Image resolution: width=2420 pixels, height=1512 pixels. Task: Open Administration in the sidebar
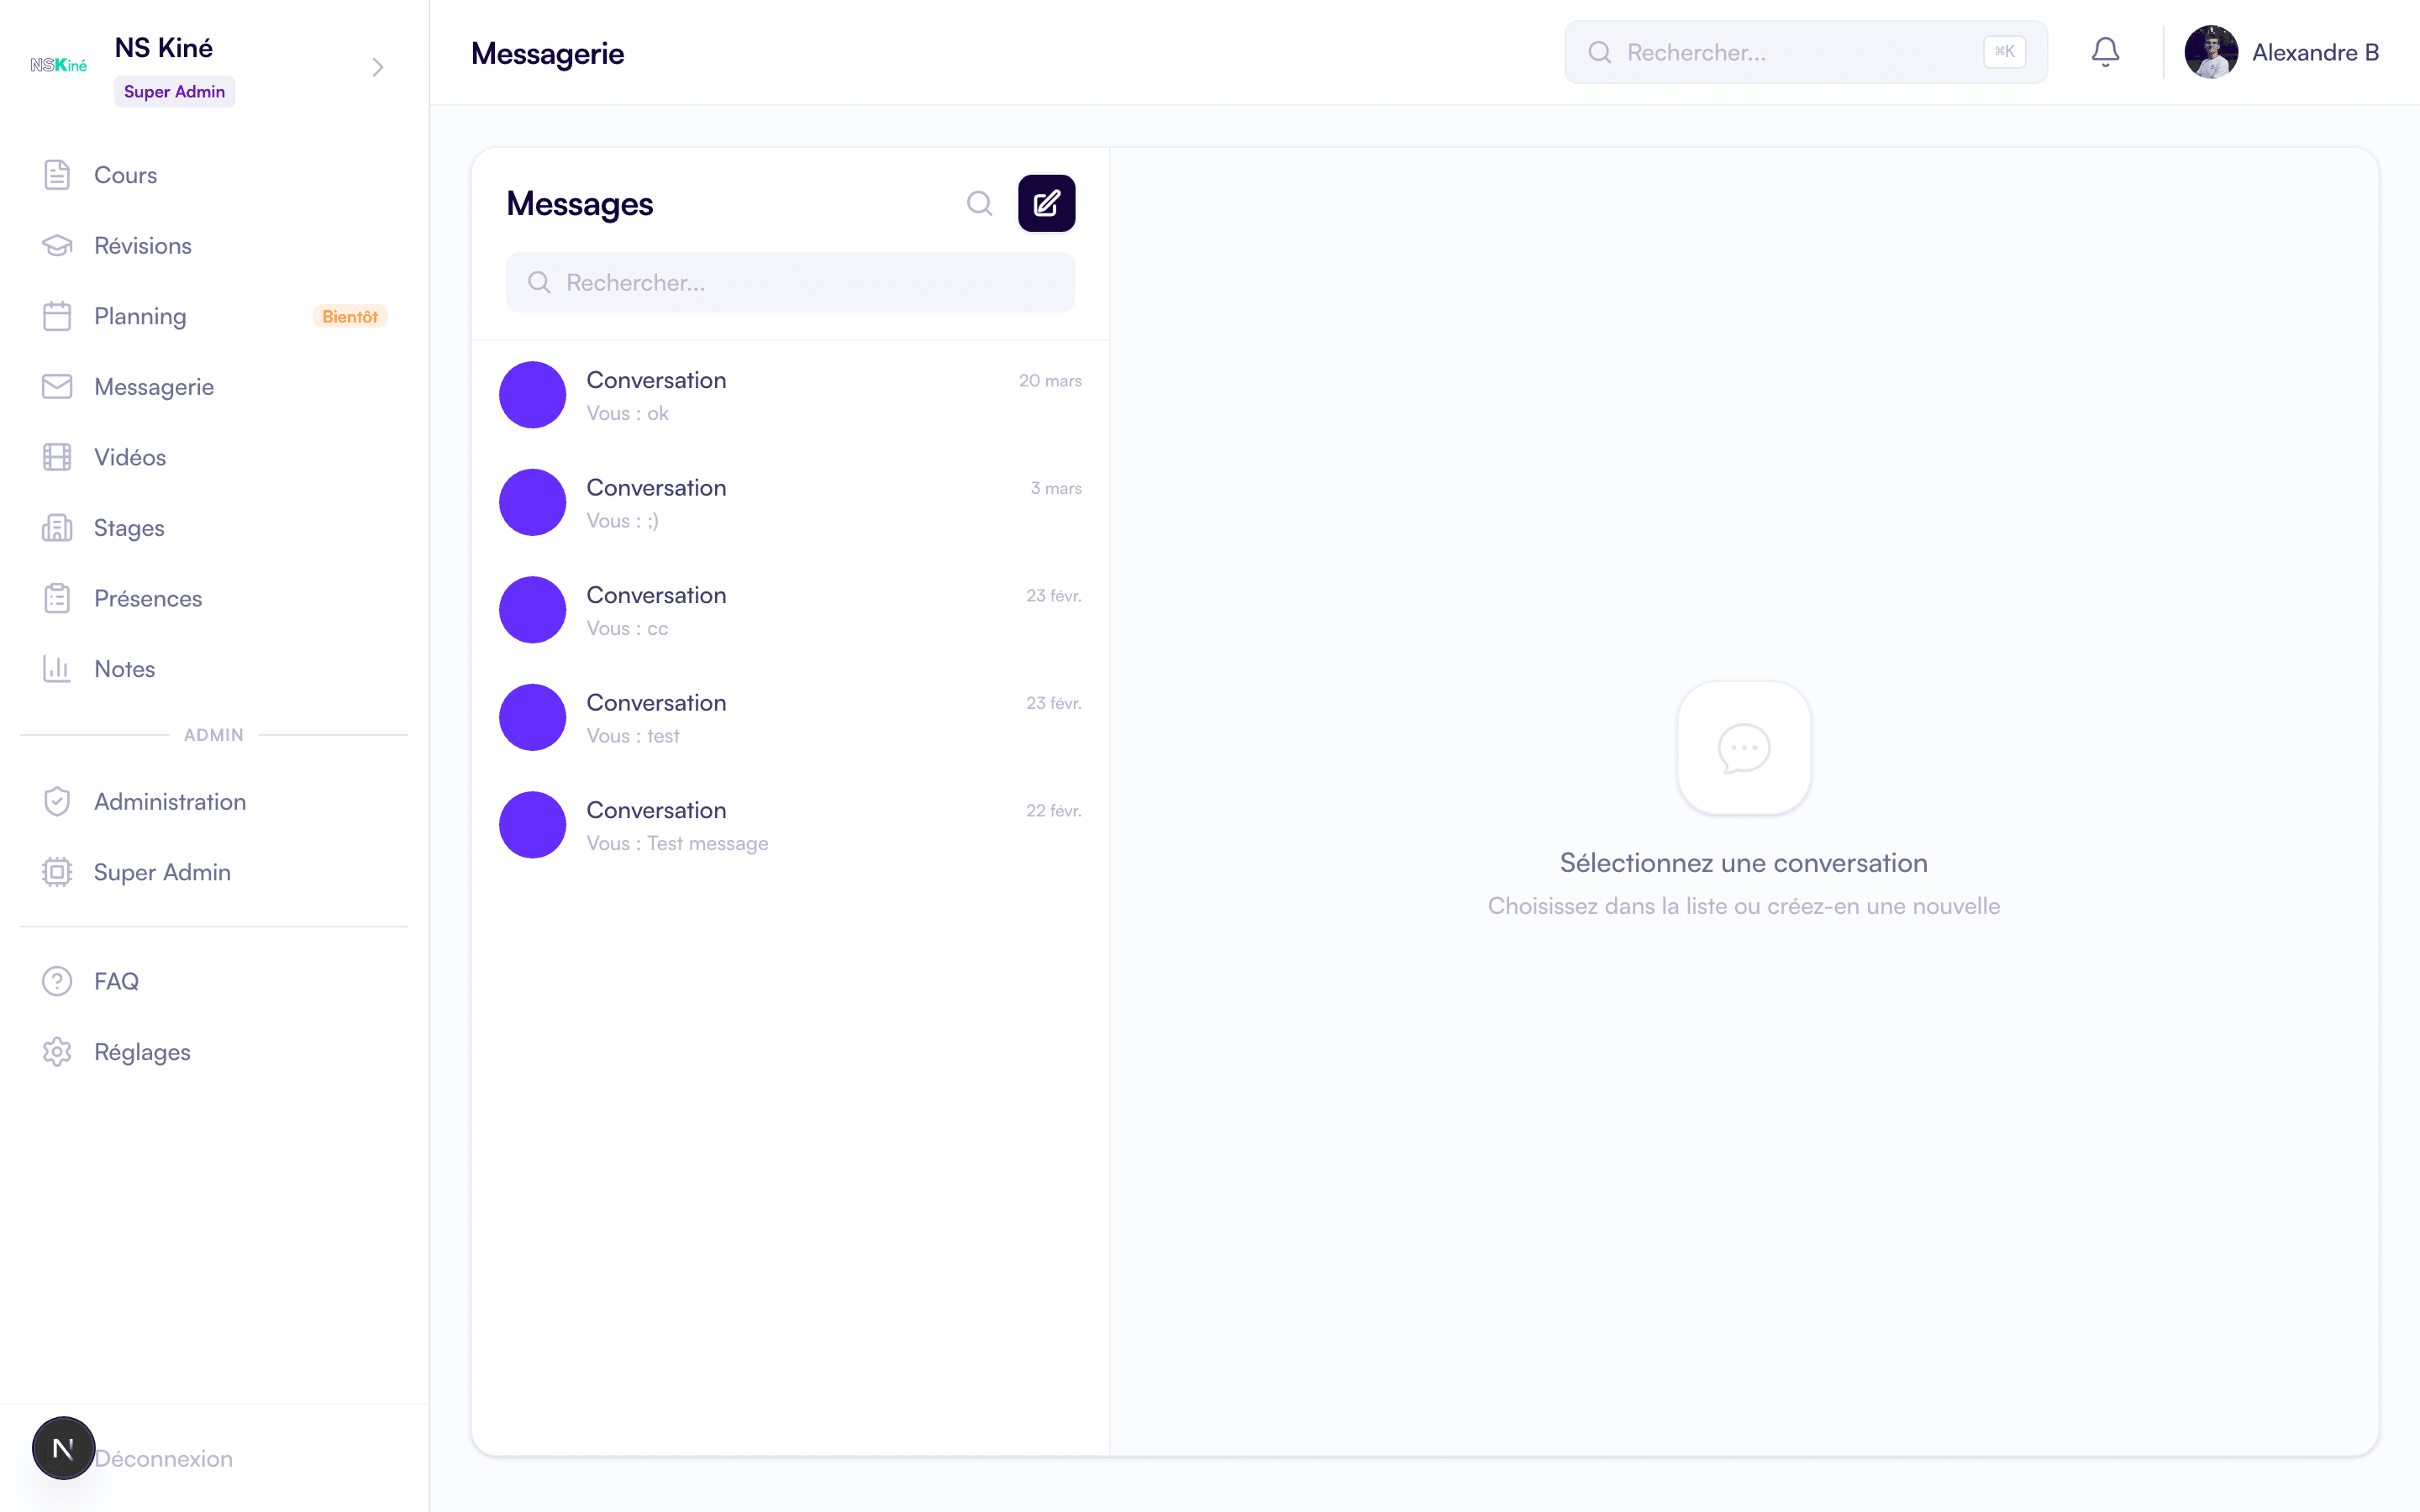170,802
